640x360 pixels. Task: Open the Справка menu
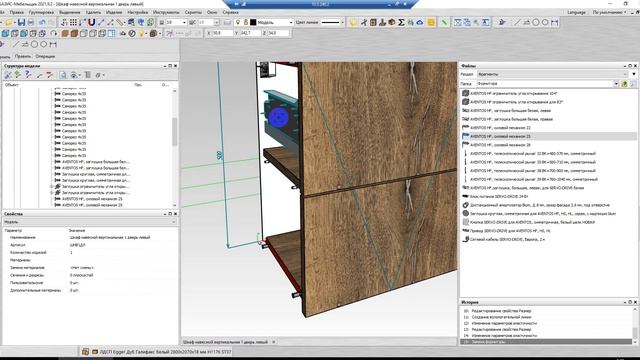(x=231, y=12)
